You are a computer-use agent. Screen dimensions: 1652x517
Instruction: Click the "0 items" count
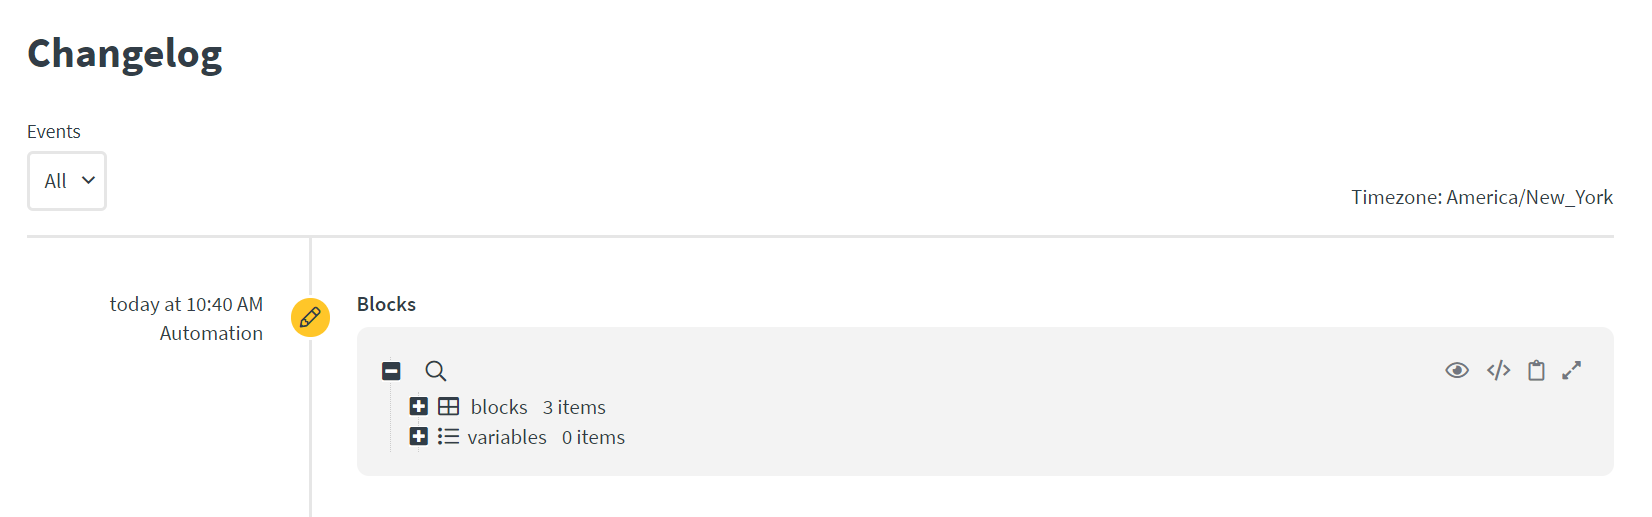click(x=593, y=437)
